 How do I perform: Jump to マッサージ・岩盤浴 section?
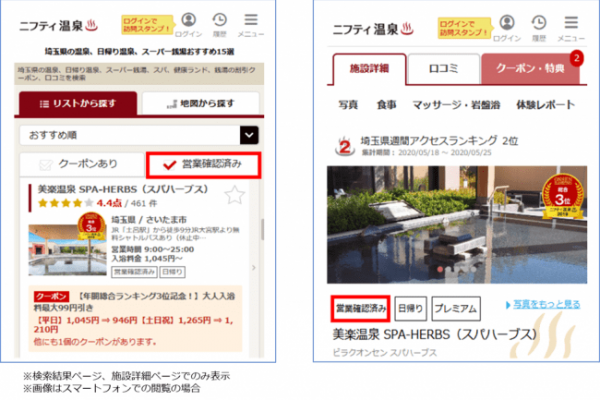tap(456, 104)
